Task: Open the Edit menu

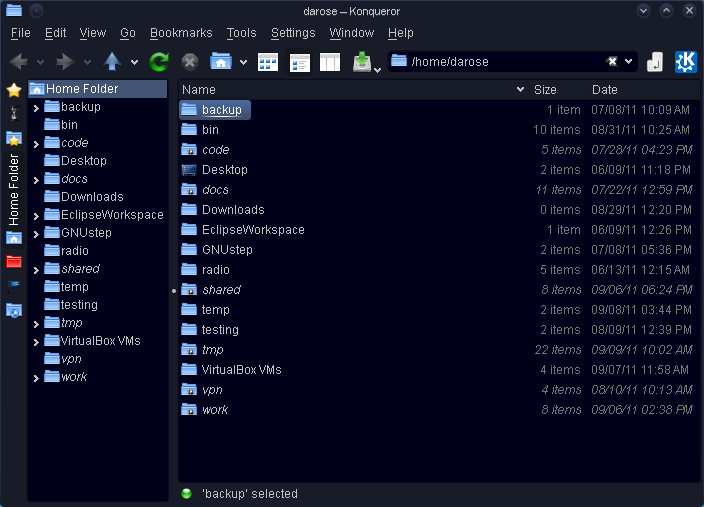Action: [x=56, y=33]
